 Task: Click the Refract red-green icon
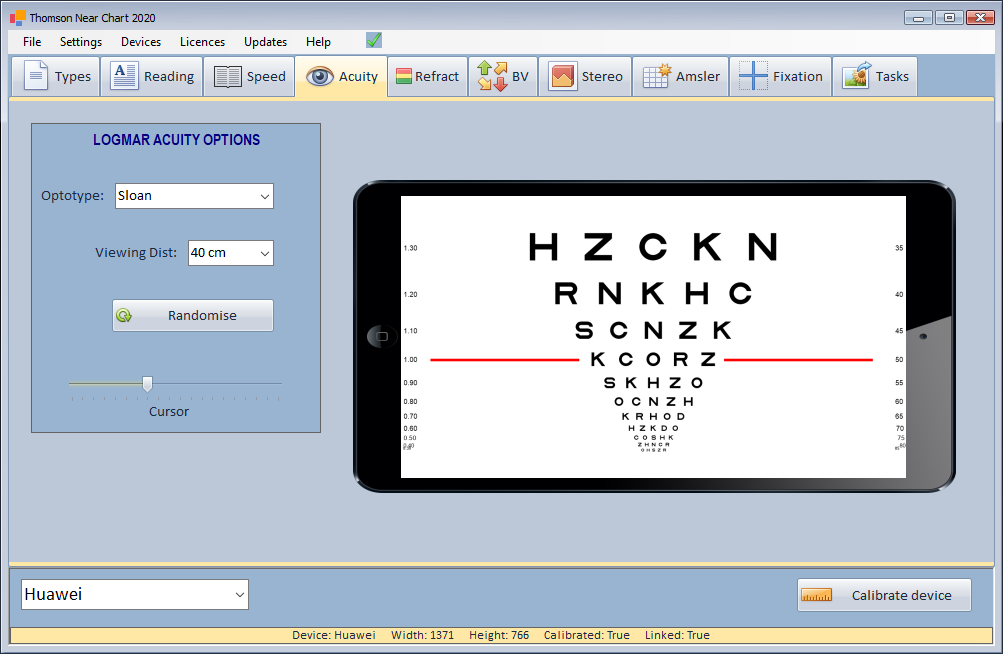404,77
